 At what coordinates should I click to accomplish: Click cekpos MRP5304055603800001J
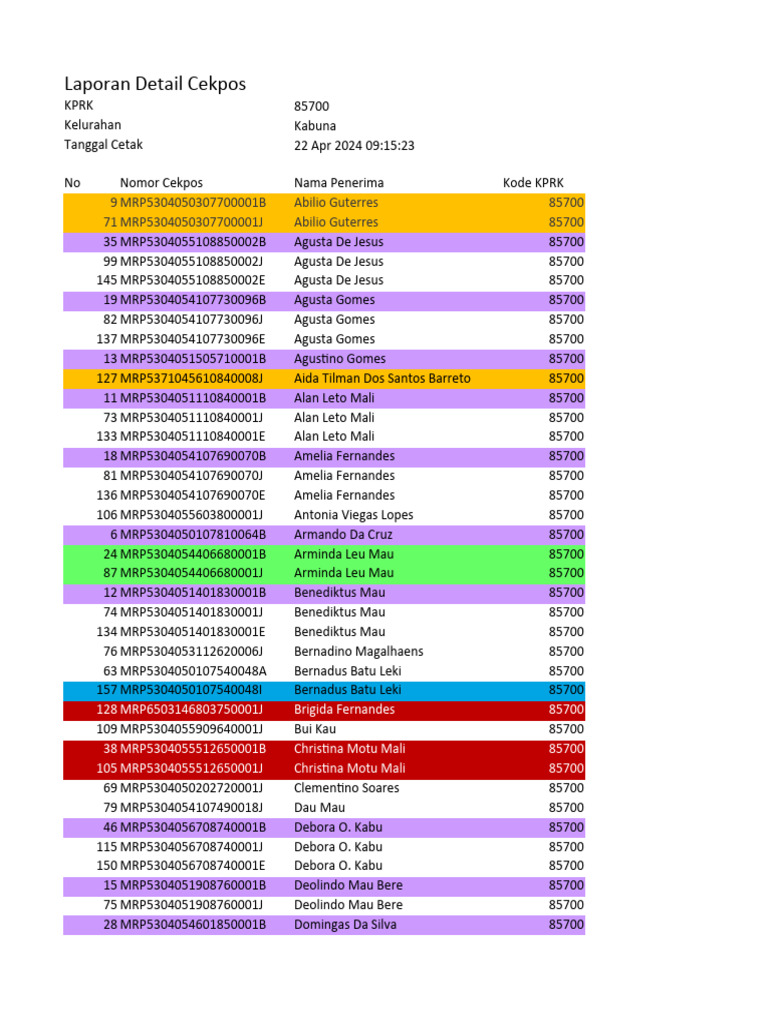click(191, 515)
